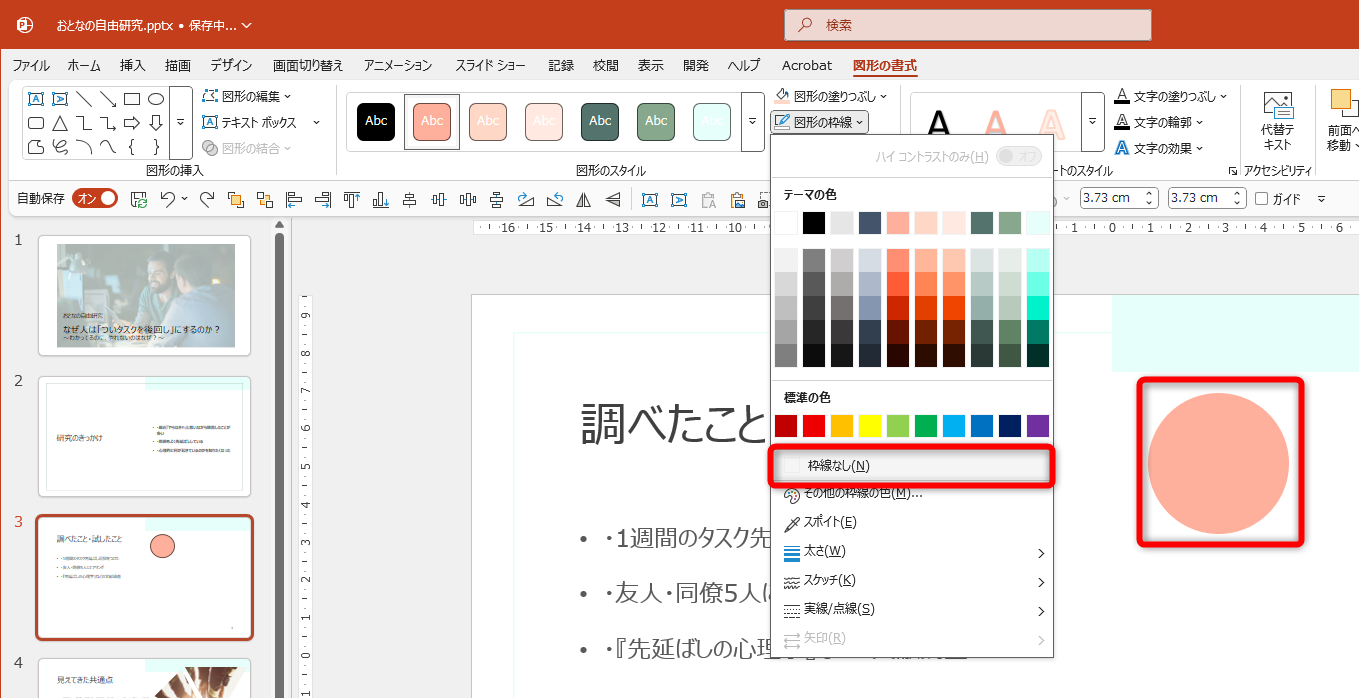The image size is (1359, 698).
Task: Check the ガイド (Guides) checkbox
Action: click(x=1262, y=197)
